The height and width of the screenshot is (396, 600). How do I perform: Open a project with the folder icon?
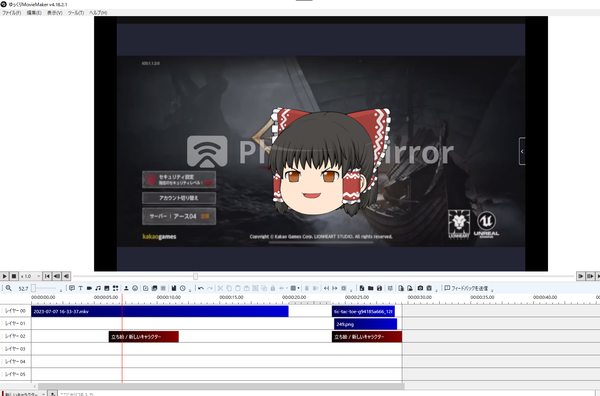(370, 288)
